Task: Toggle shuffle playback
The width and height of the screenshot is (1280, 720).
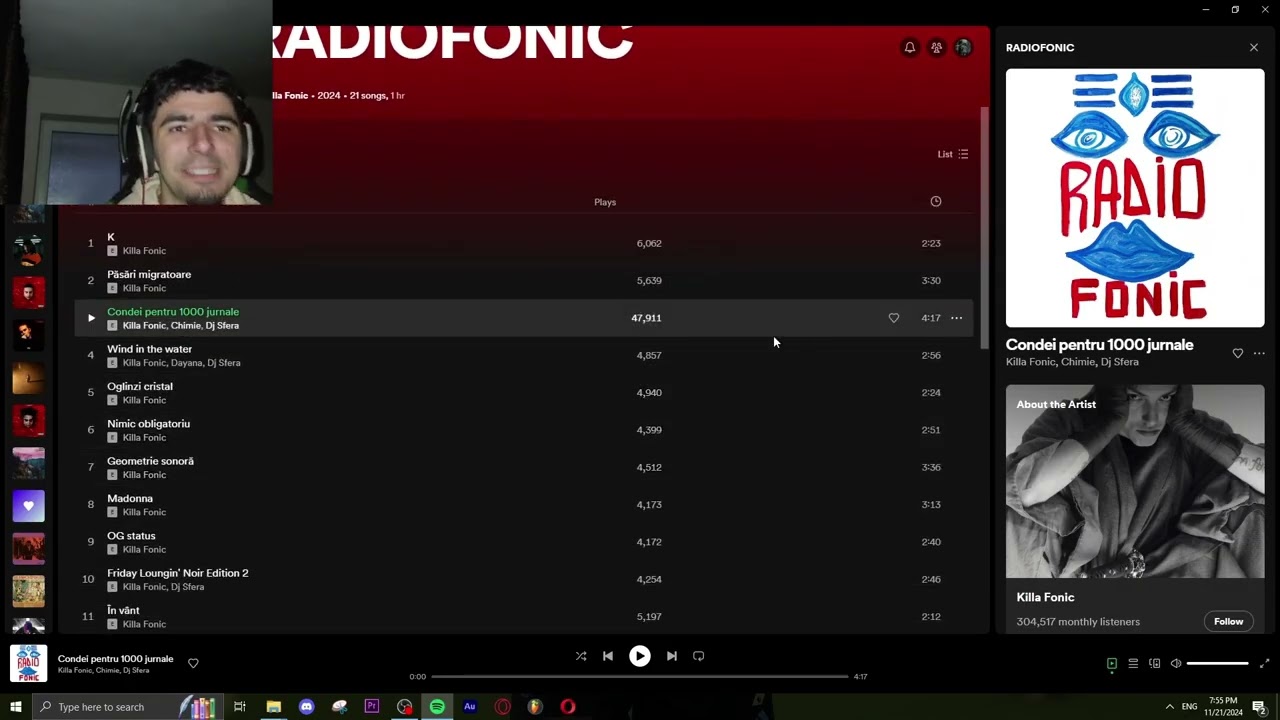Action: [x=581, y=656]
